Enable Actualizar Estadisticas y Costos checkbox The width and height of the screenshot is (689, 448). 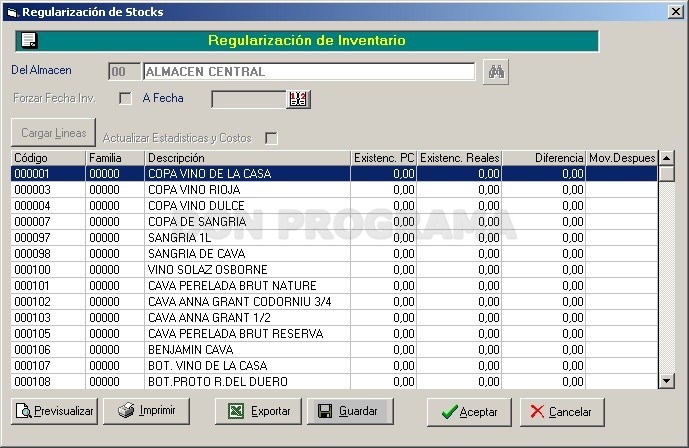[x=272, y=138]
